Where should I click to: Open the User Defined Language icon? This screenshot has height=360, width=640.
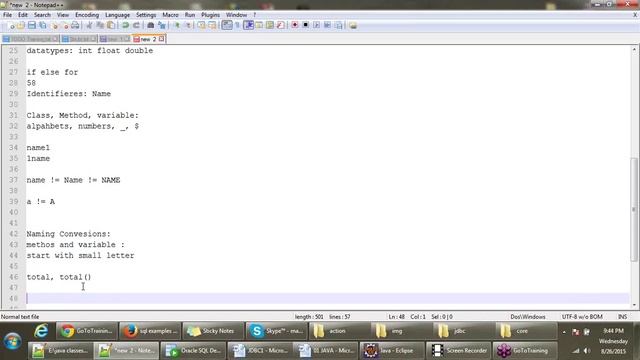[259, 25]
